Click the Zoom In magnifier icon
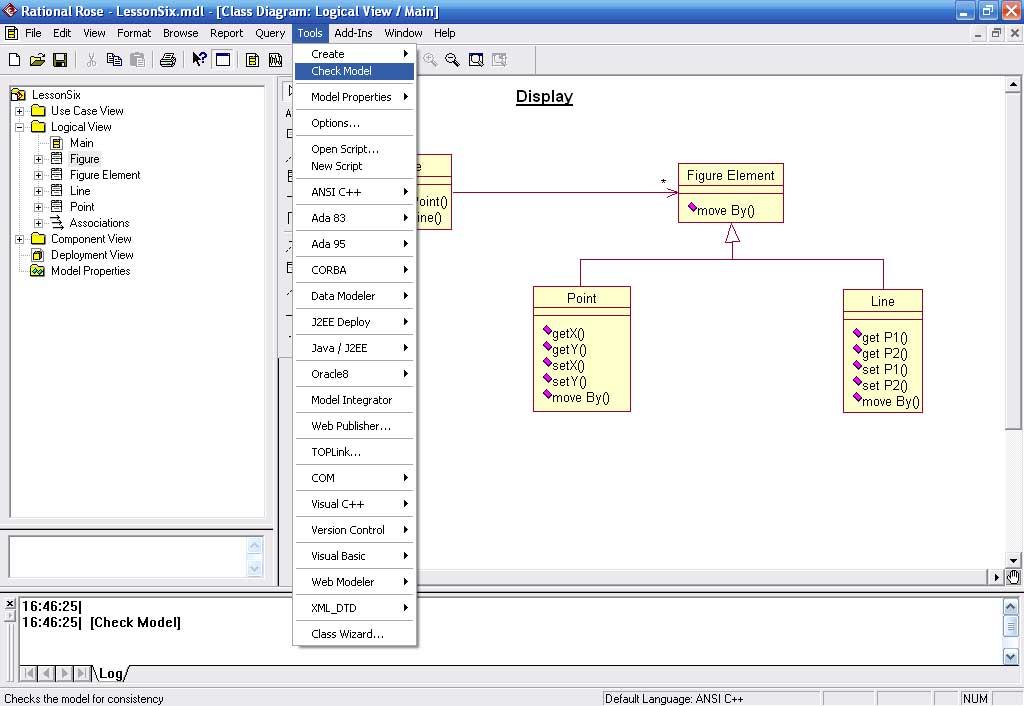 [430, 60]
